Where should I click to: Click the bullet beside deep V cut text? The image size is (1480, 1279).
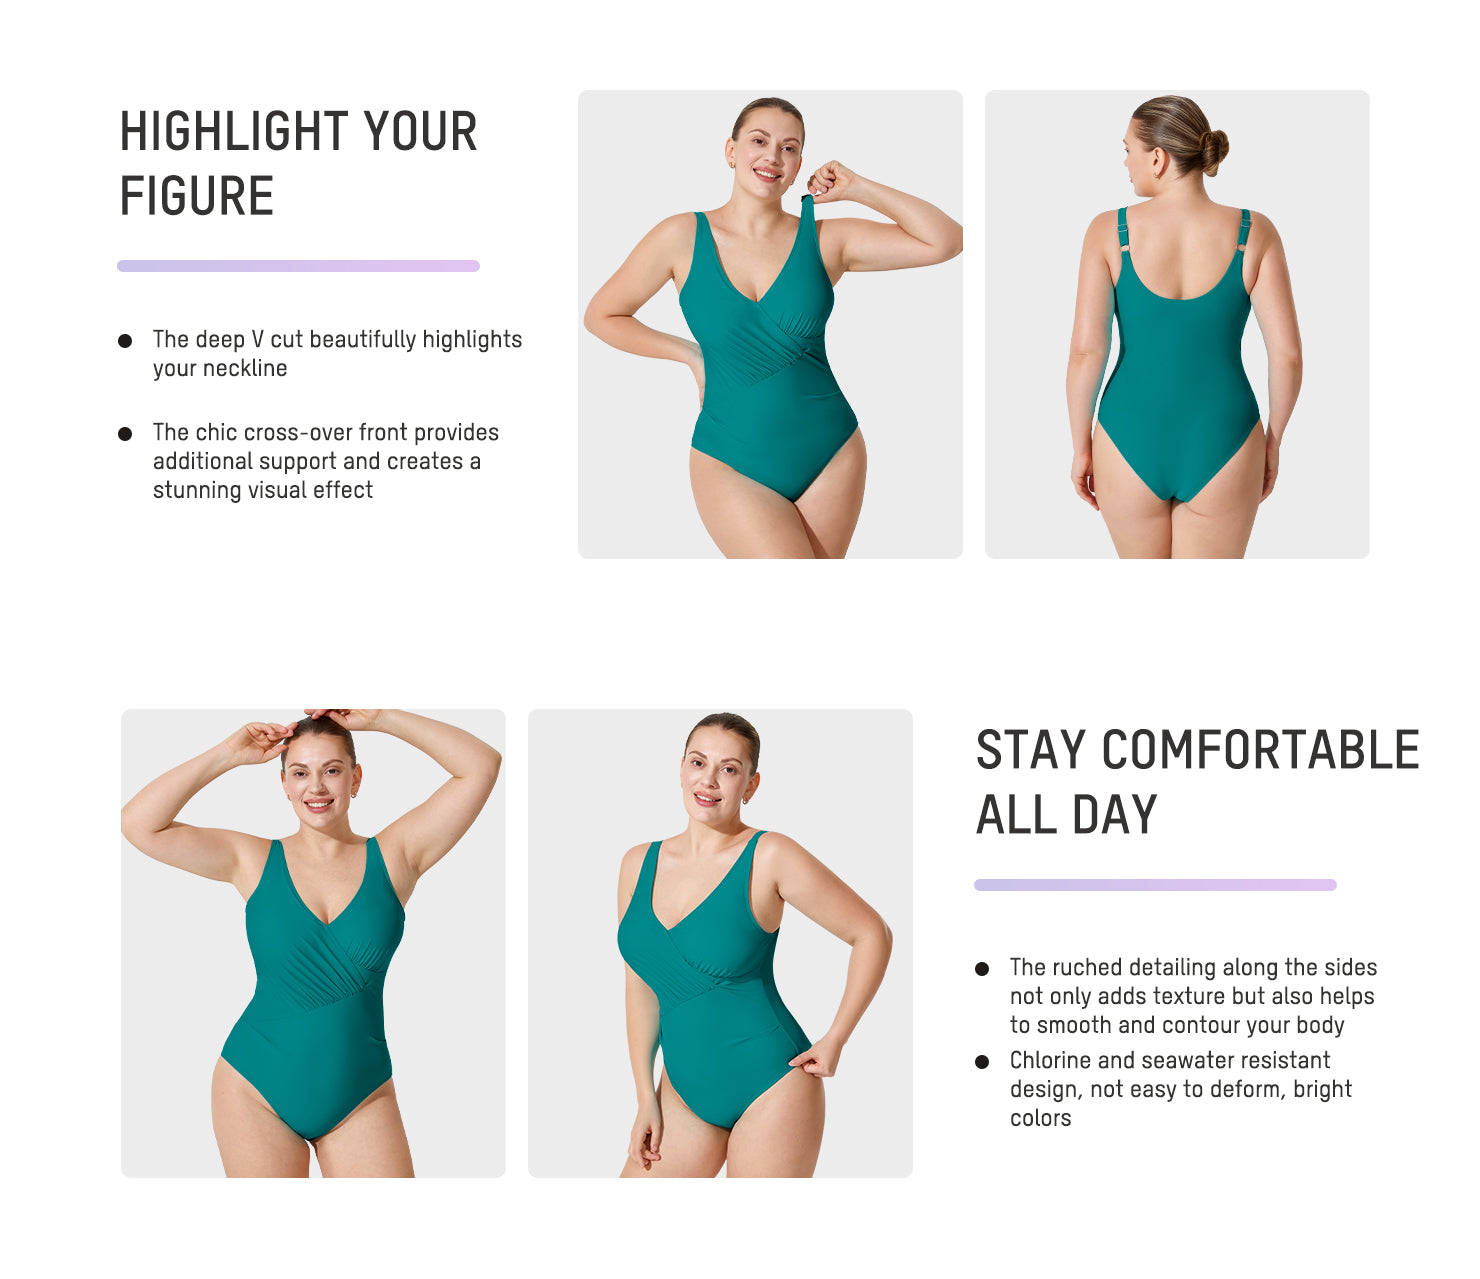125,341
